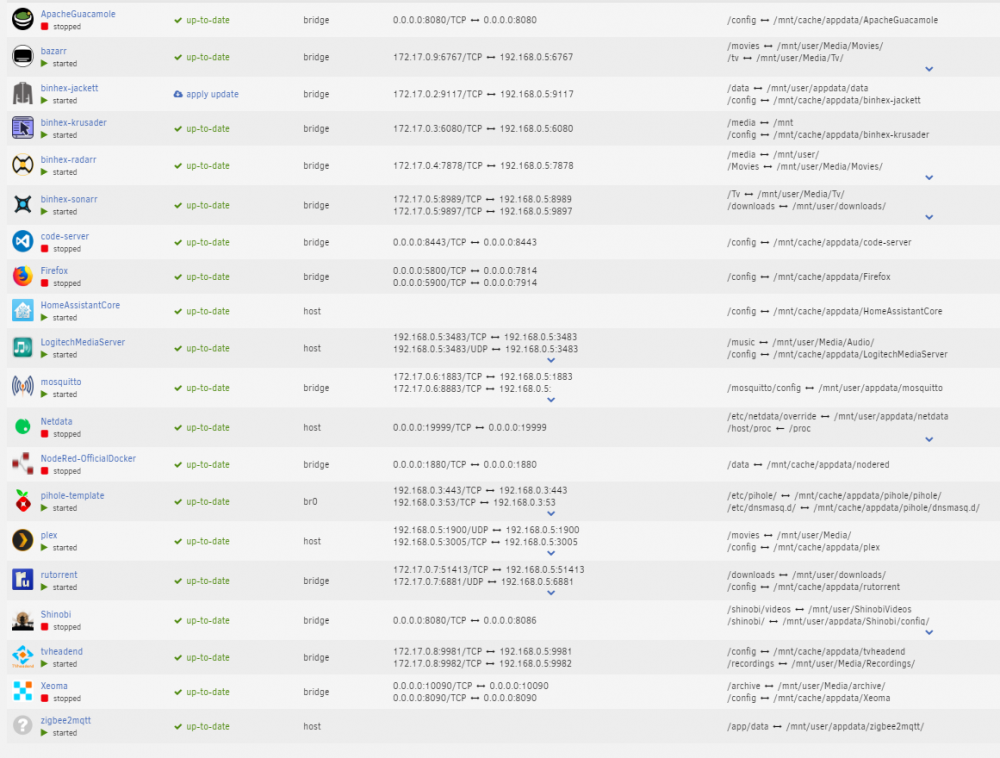Click the binhex-radarr icon

22,164
